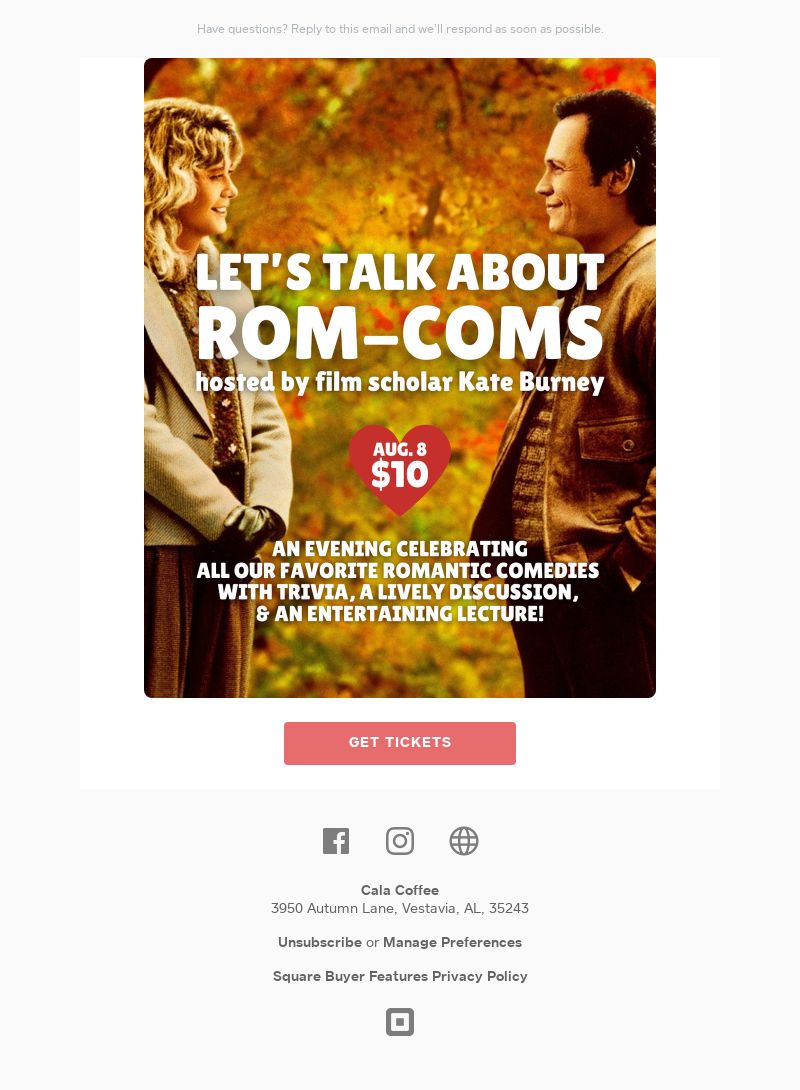Click the $10 price on the poster
The height and width of the screenshot is (1090, 800).
coord(400,475)
